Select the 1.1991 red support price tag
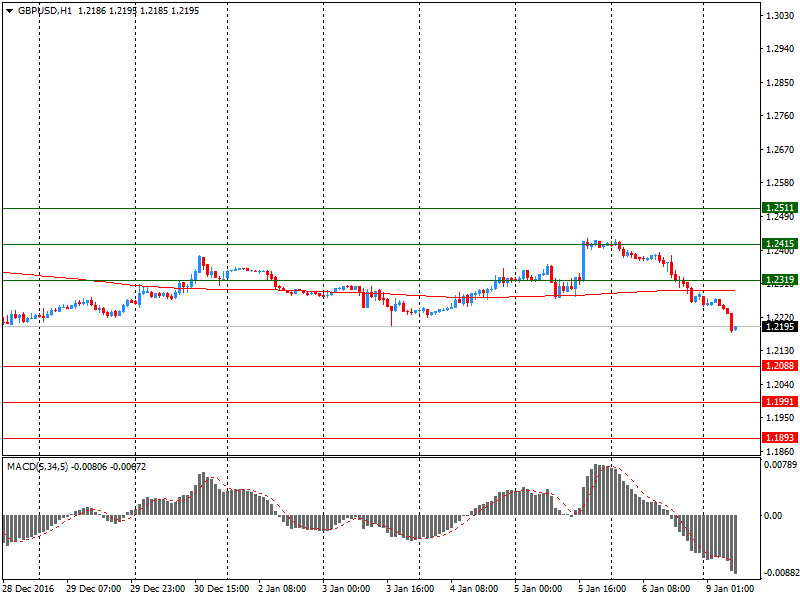Viewport: 800px width, 600px height. click(x=780, y=402)
